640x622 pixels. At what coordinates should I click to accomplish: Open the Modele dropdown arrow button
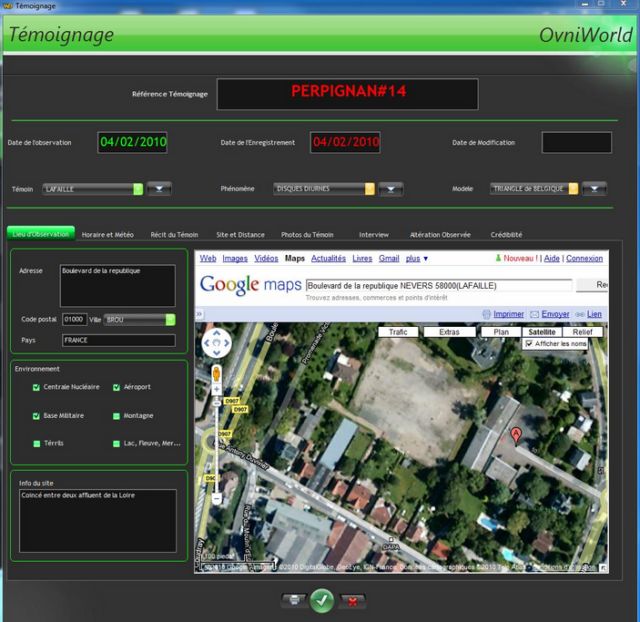pos(594,189)
